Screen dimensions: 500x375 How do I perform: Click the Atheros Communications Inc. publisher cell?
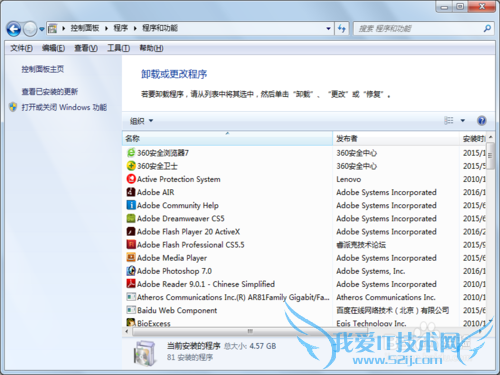pyautogui.click(x=386, y=297)
